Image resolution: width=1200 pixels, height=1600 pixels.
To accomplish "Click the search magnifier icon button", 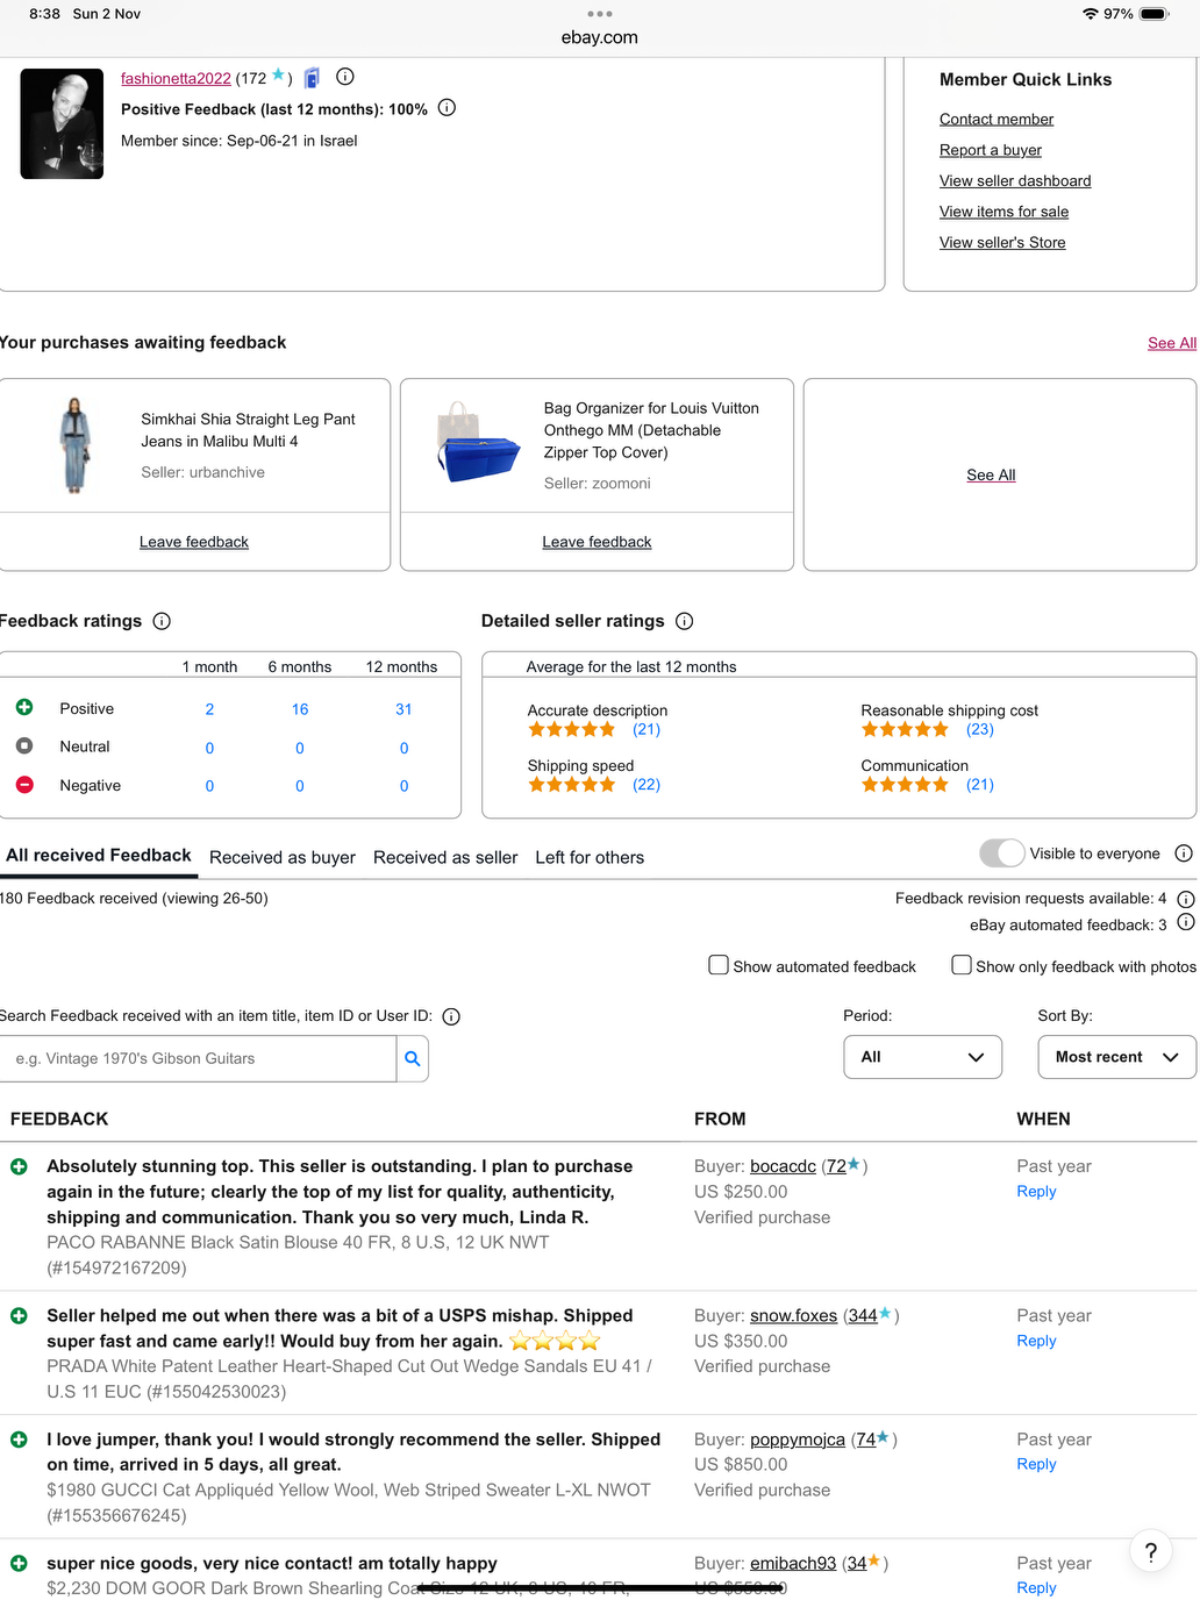I will pos(412,1058).
